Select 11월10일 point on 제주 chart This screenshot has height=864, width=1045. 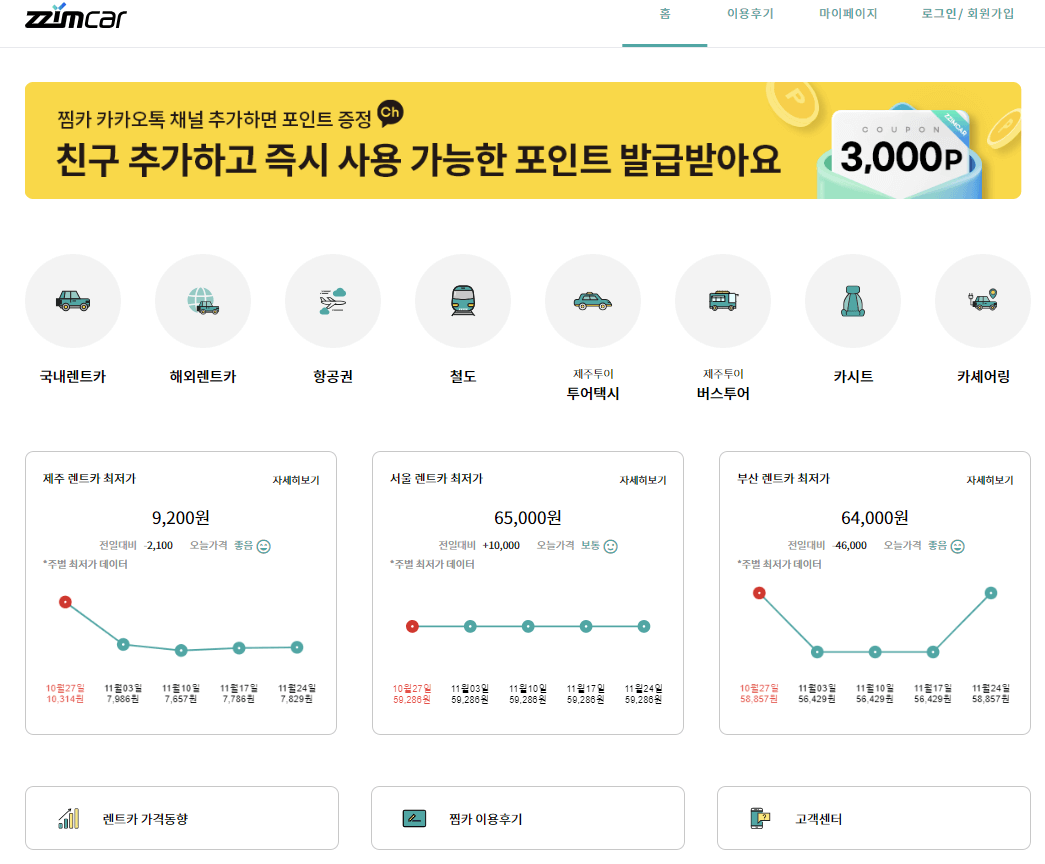click(181, 650)
